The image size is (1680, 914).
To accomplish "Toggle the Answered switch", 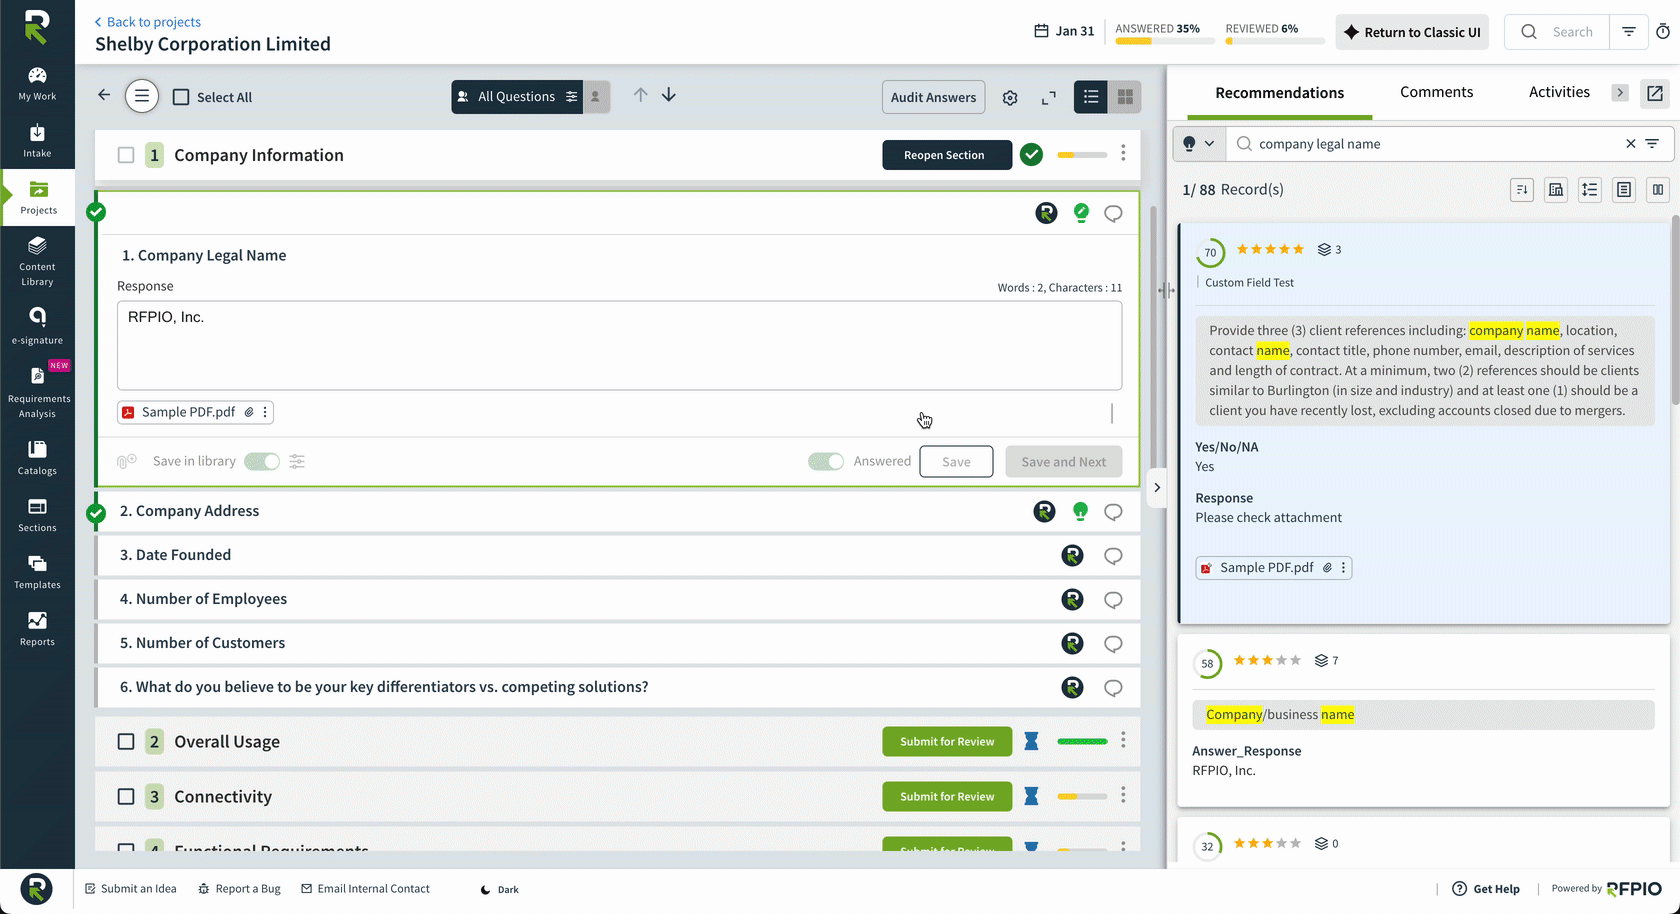I will [x=826, y=461].
